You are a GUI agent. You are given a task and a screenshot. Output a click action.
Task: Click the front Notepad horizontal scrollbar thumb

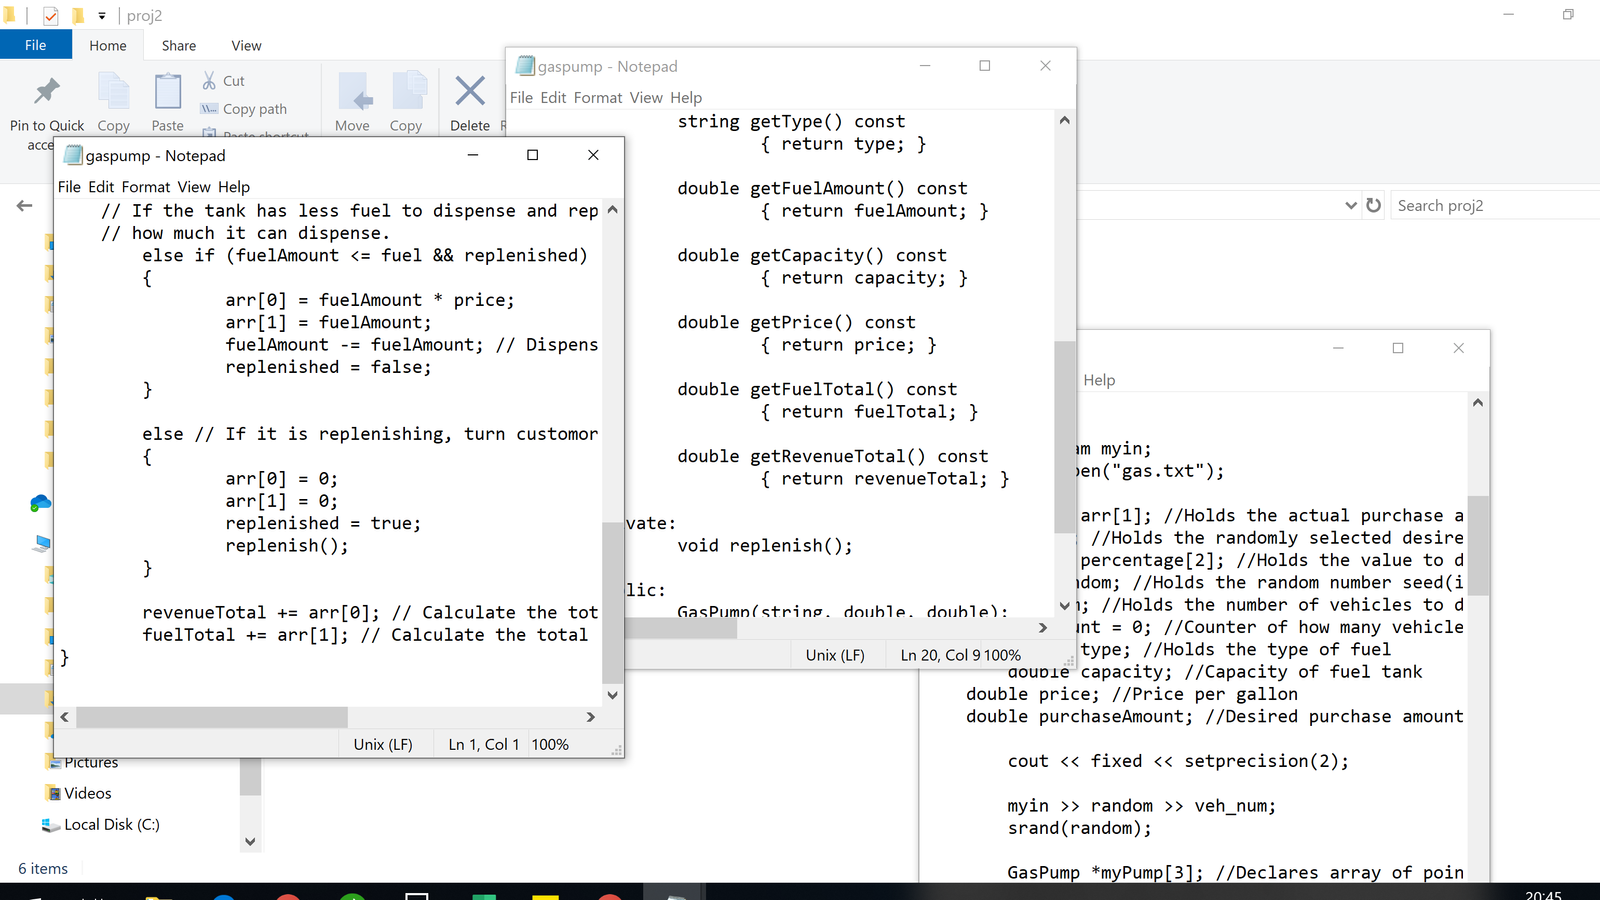pos(211,717)
